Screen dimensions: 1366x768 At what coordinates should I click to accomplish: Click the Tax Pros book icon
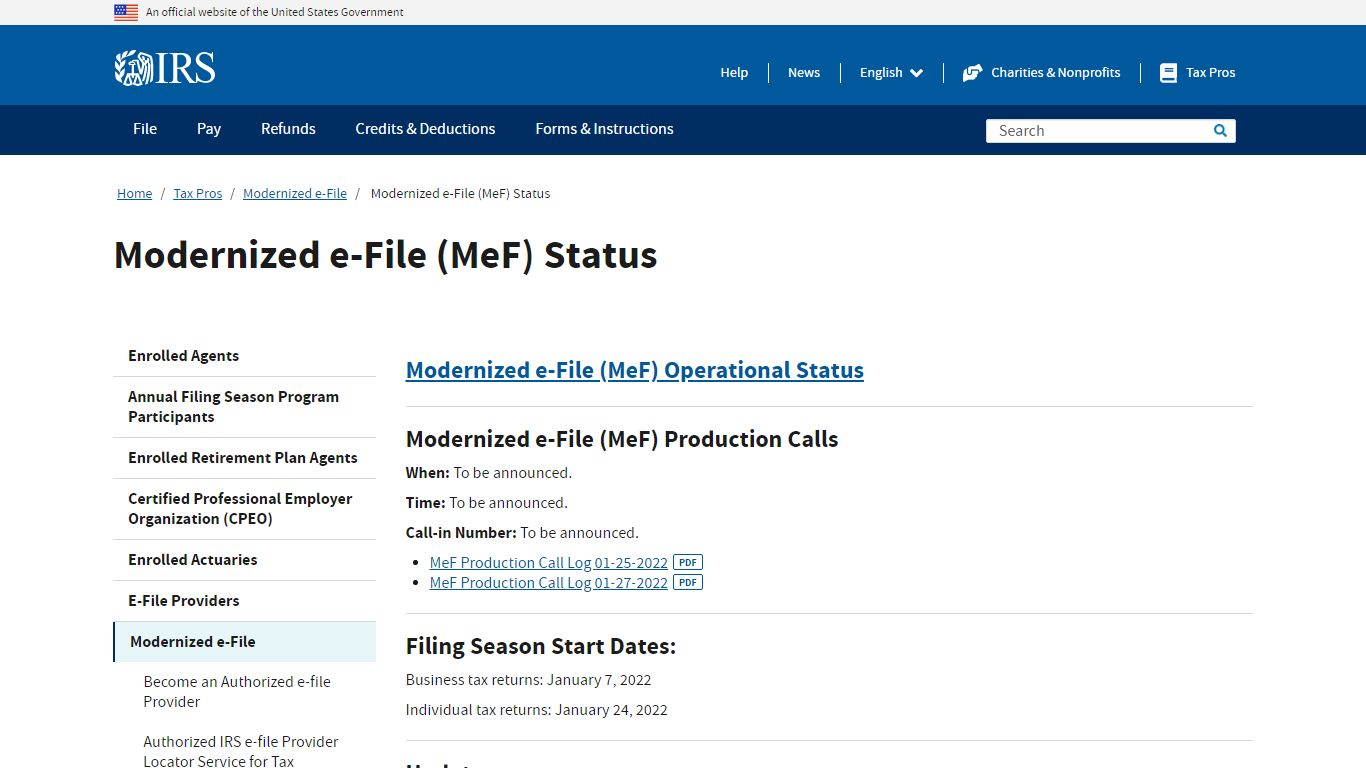tap(1168, 73)
